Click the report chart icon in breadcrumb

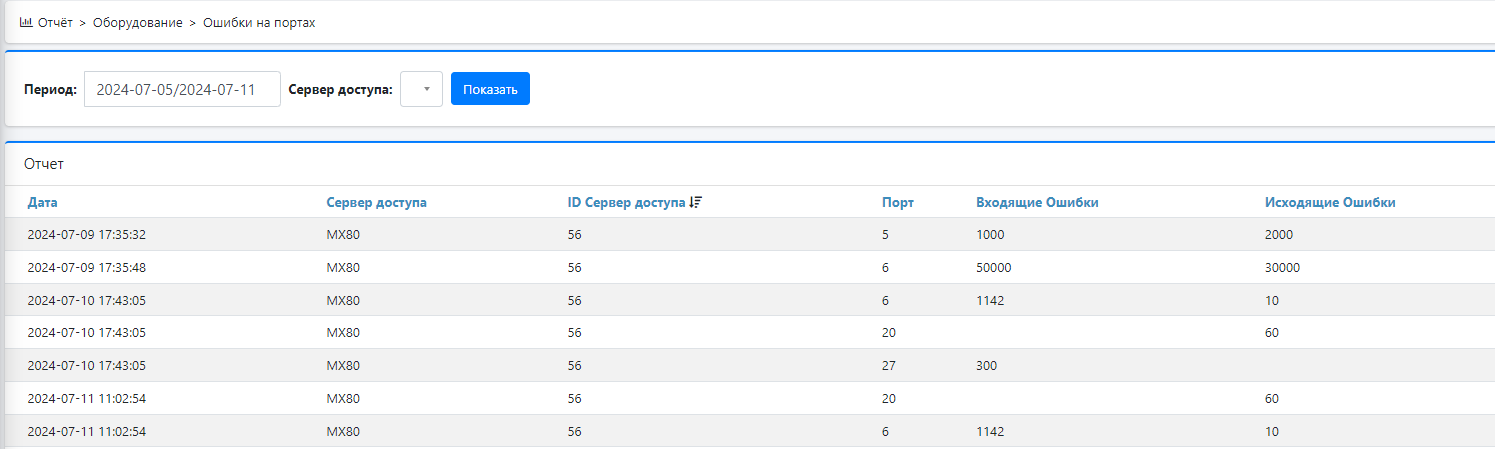coord(27,22)
